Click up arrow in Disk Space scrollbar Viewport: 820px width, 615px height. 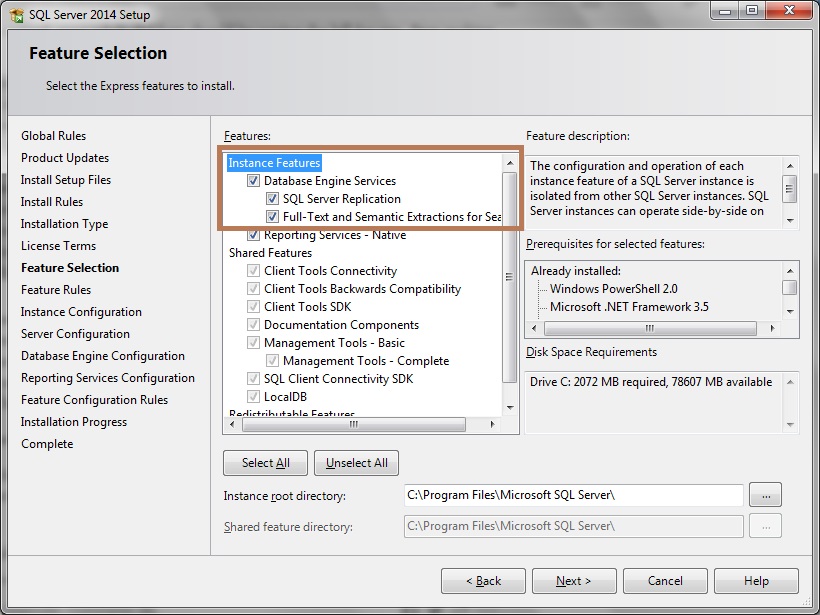[x=790, y=382]
